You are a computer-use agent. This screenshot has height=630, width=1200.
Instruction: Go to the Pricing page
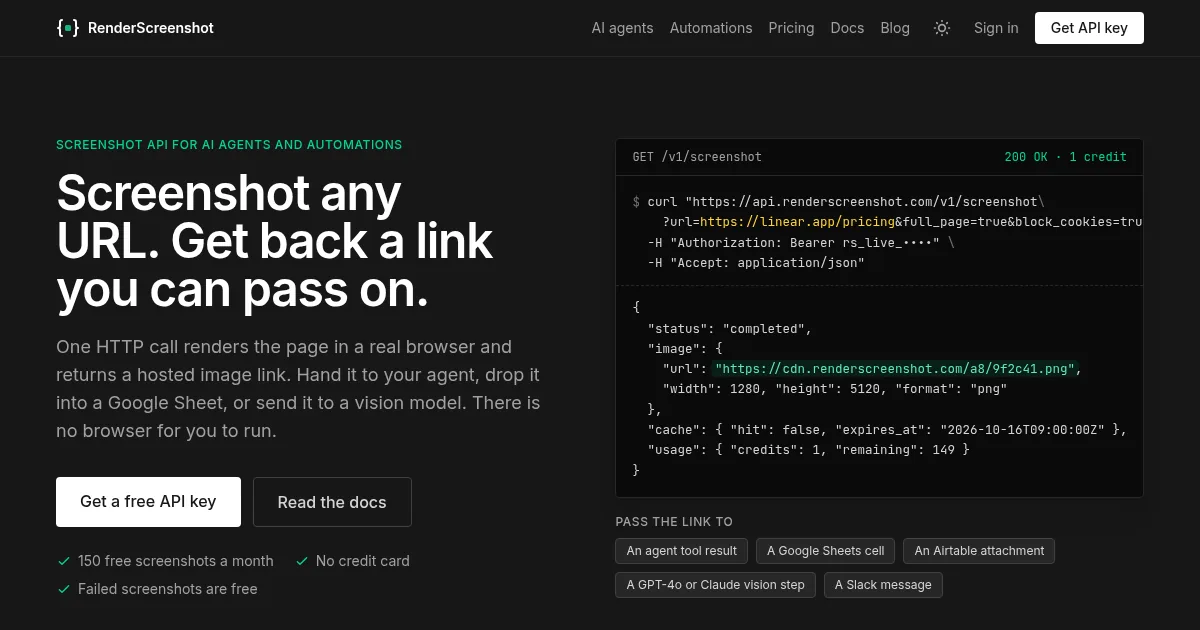[791, 28]
